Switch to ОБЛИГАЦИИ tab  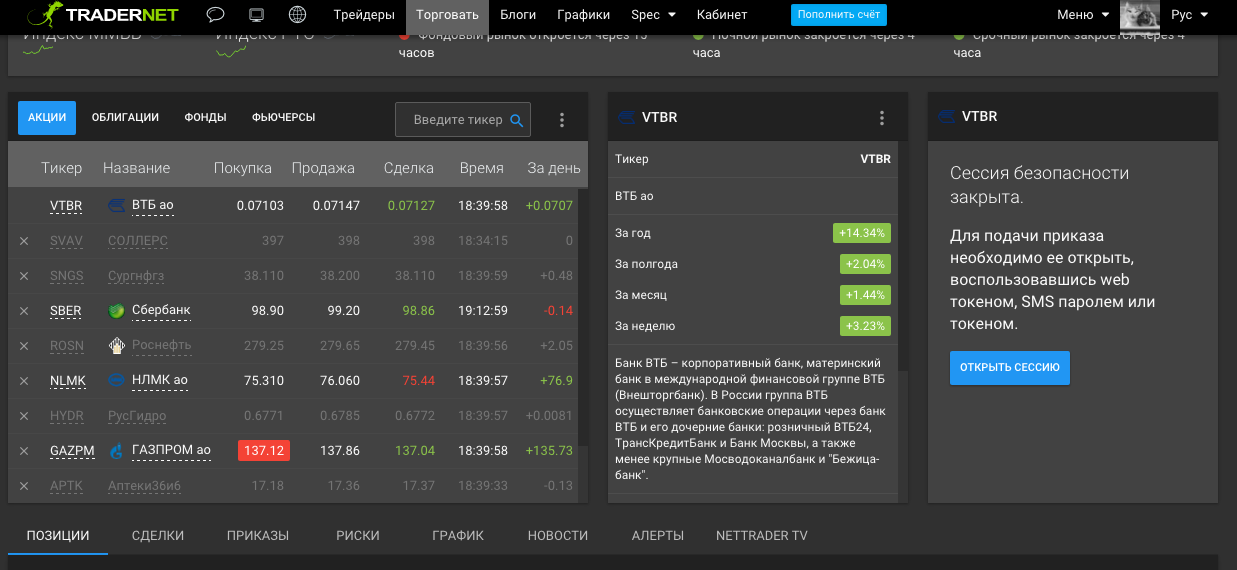125,117
